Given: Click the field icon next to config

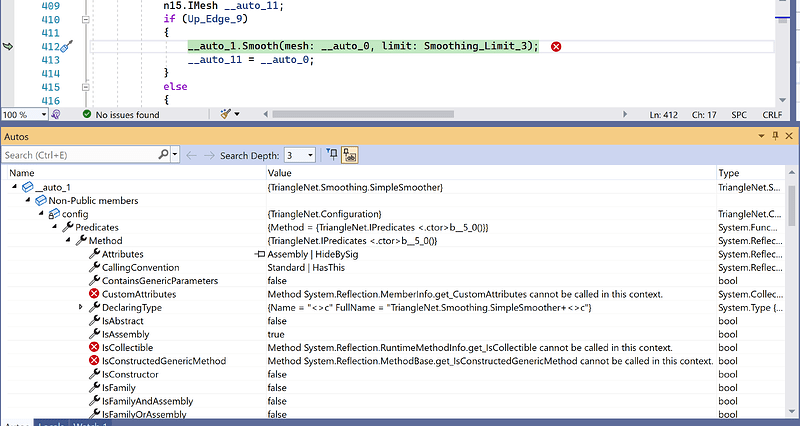Looking at the screenshot, I should (54, 214).
